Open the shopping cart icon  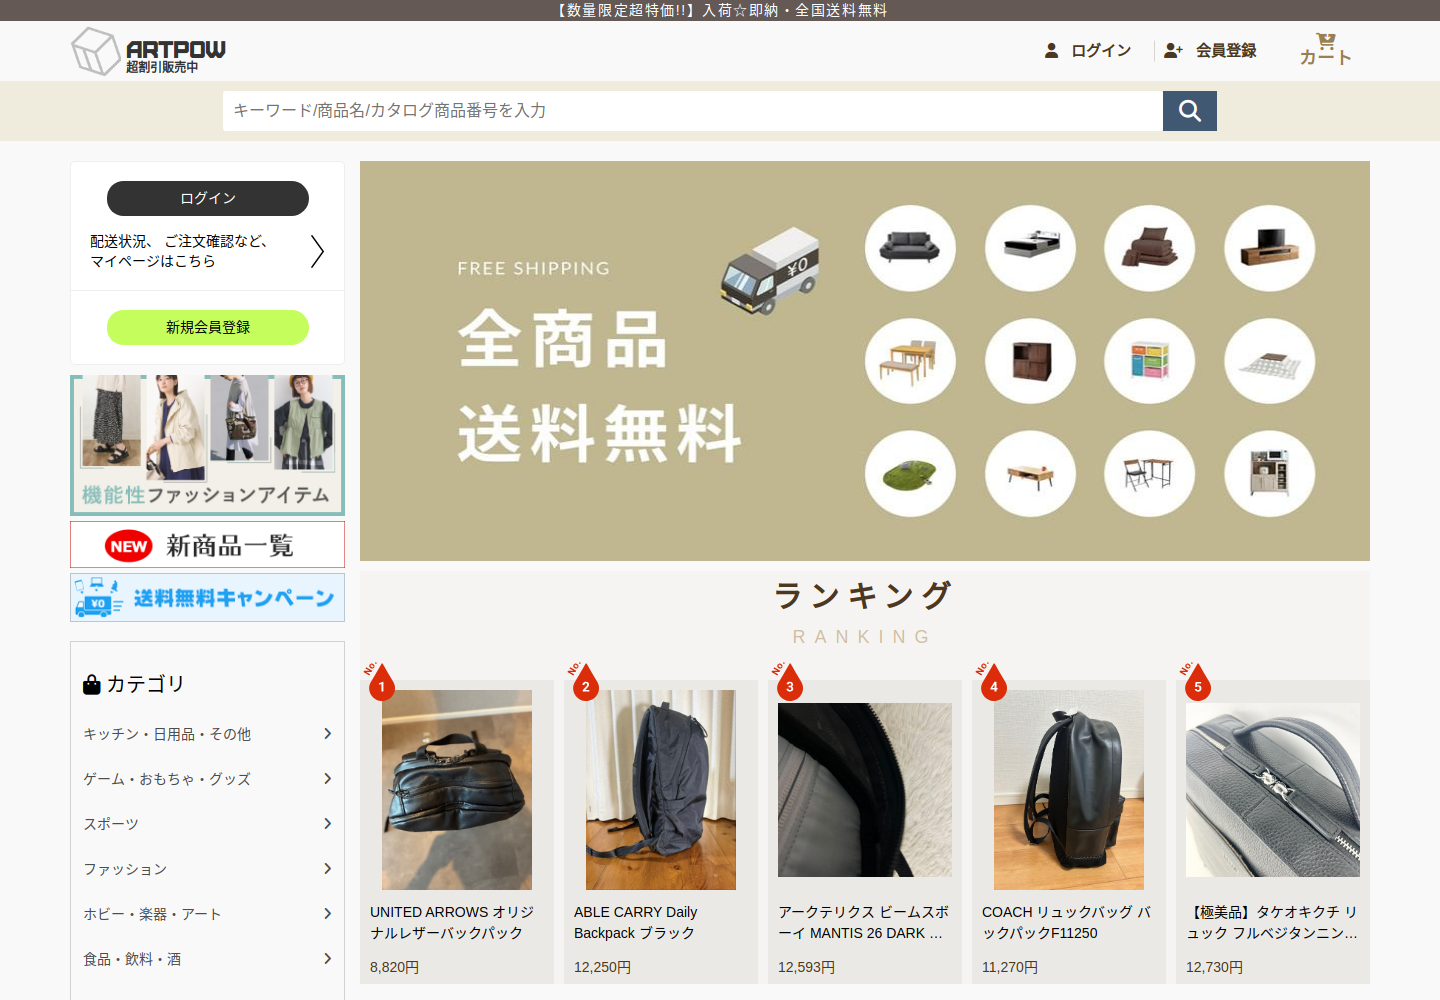(1326, 41)
